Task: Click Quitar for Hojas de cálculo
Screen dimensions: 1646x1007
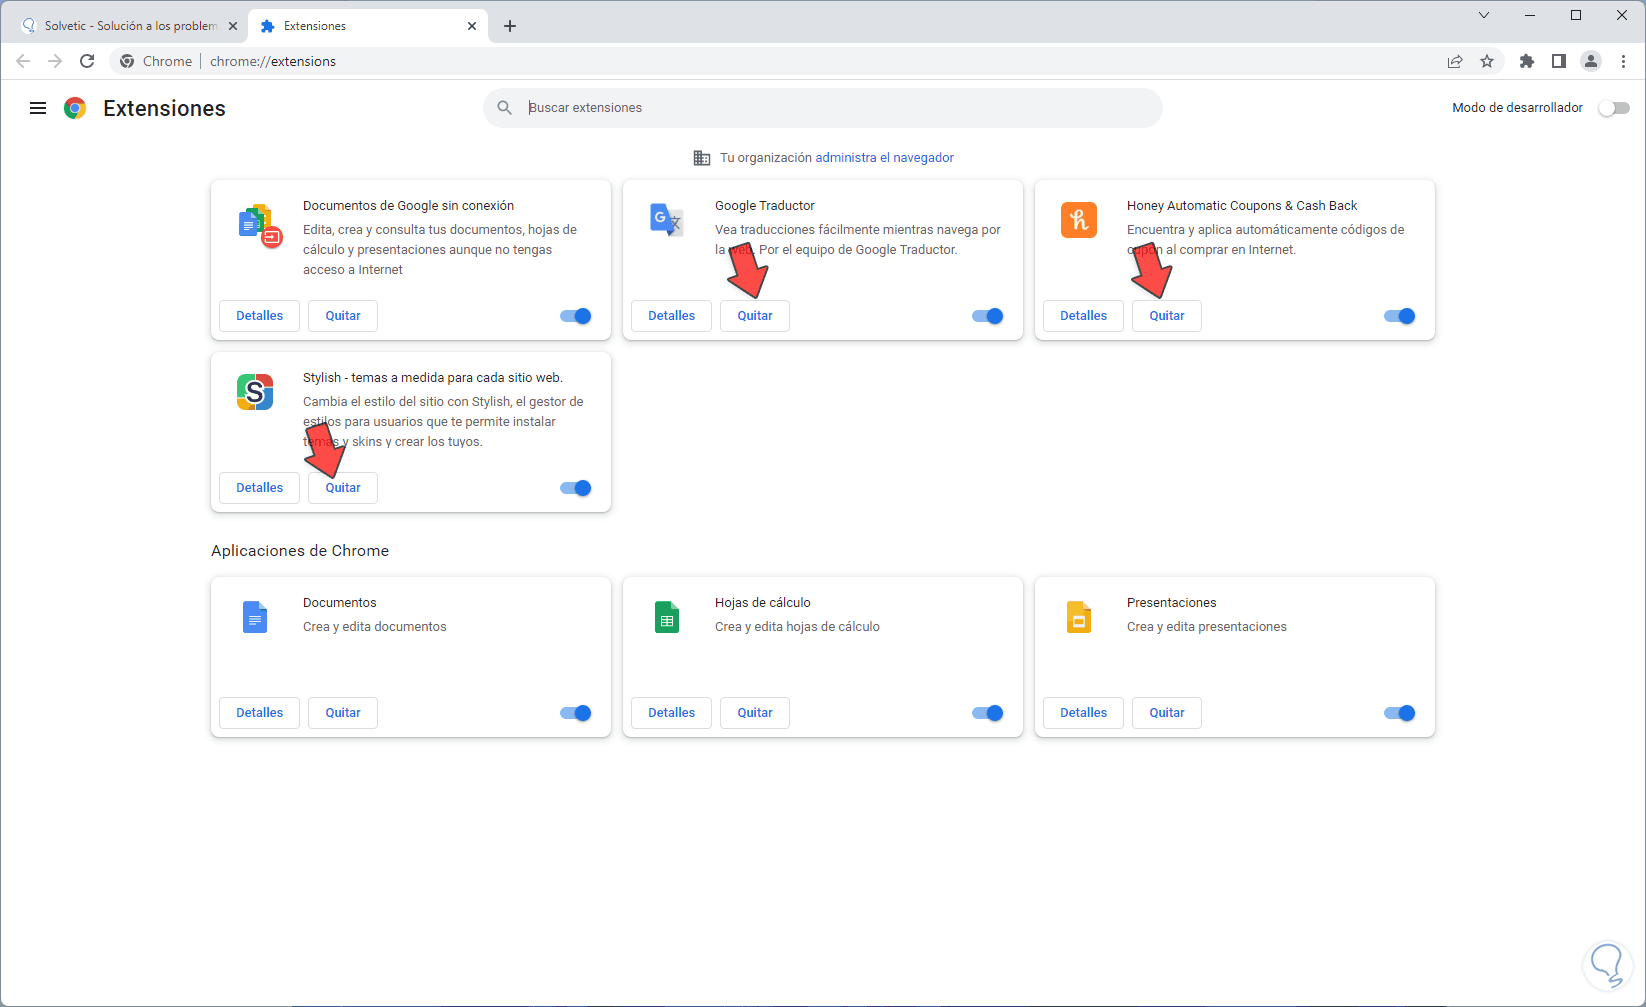Action: (755, 713)
